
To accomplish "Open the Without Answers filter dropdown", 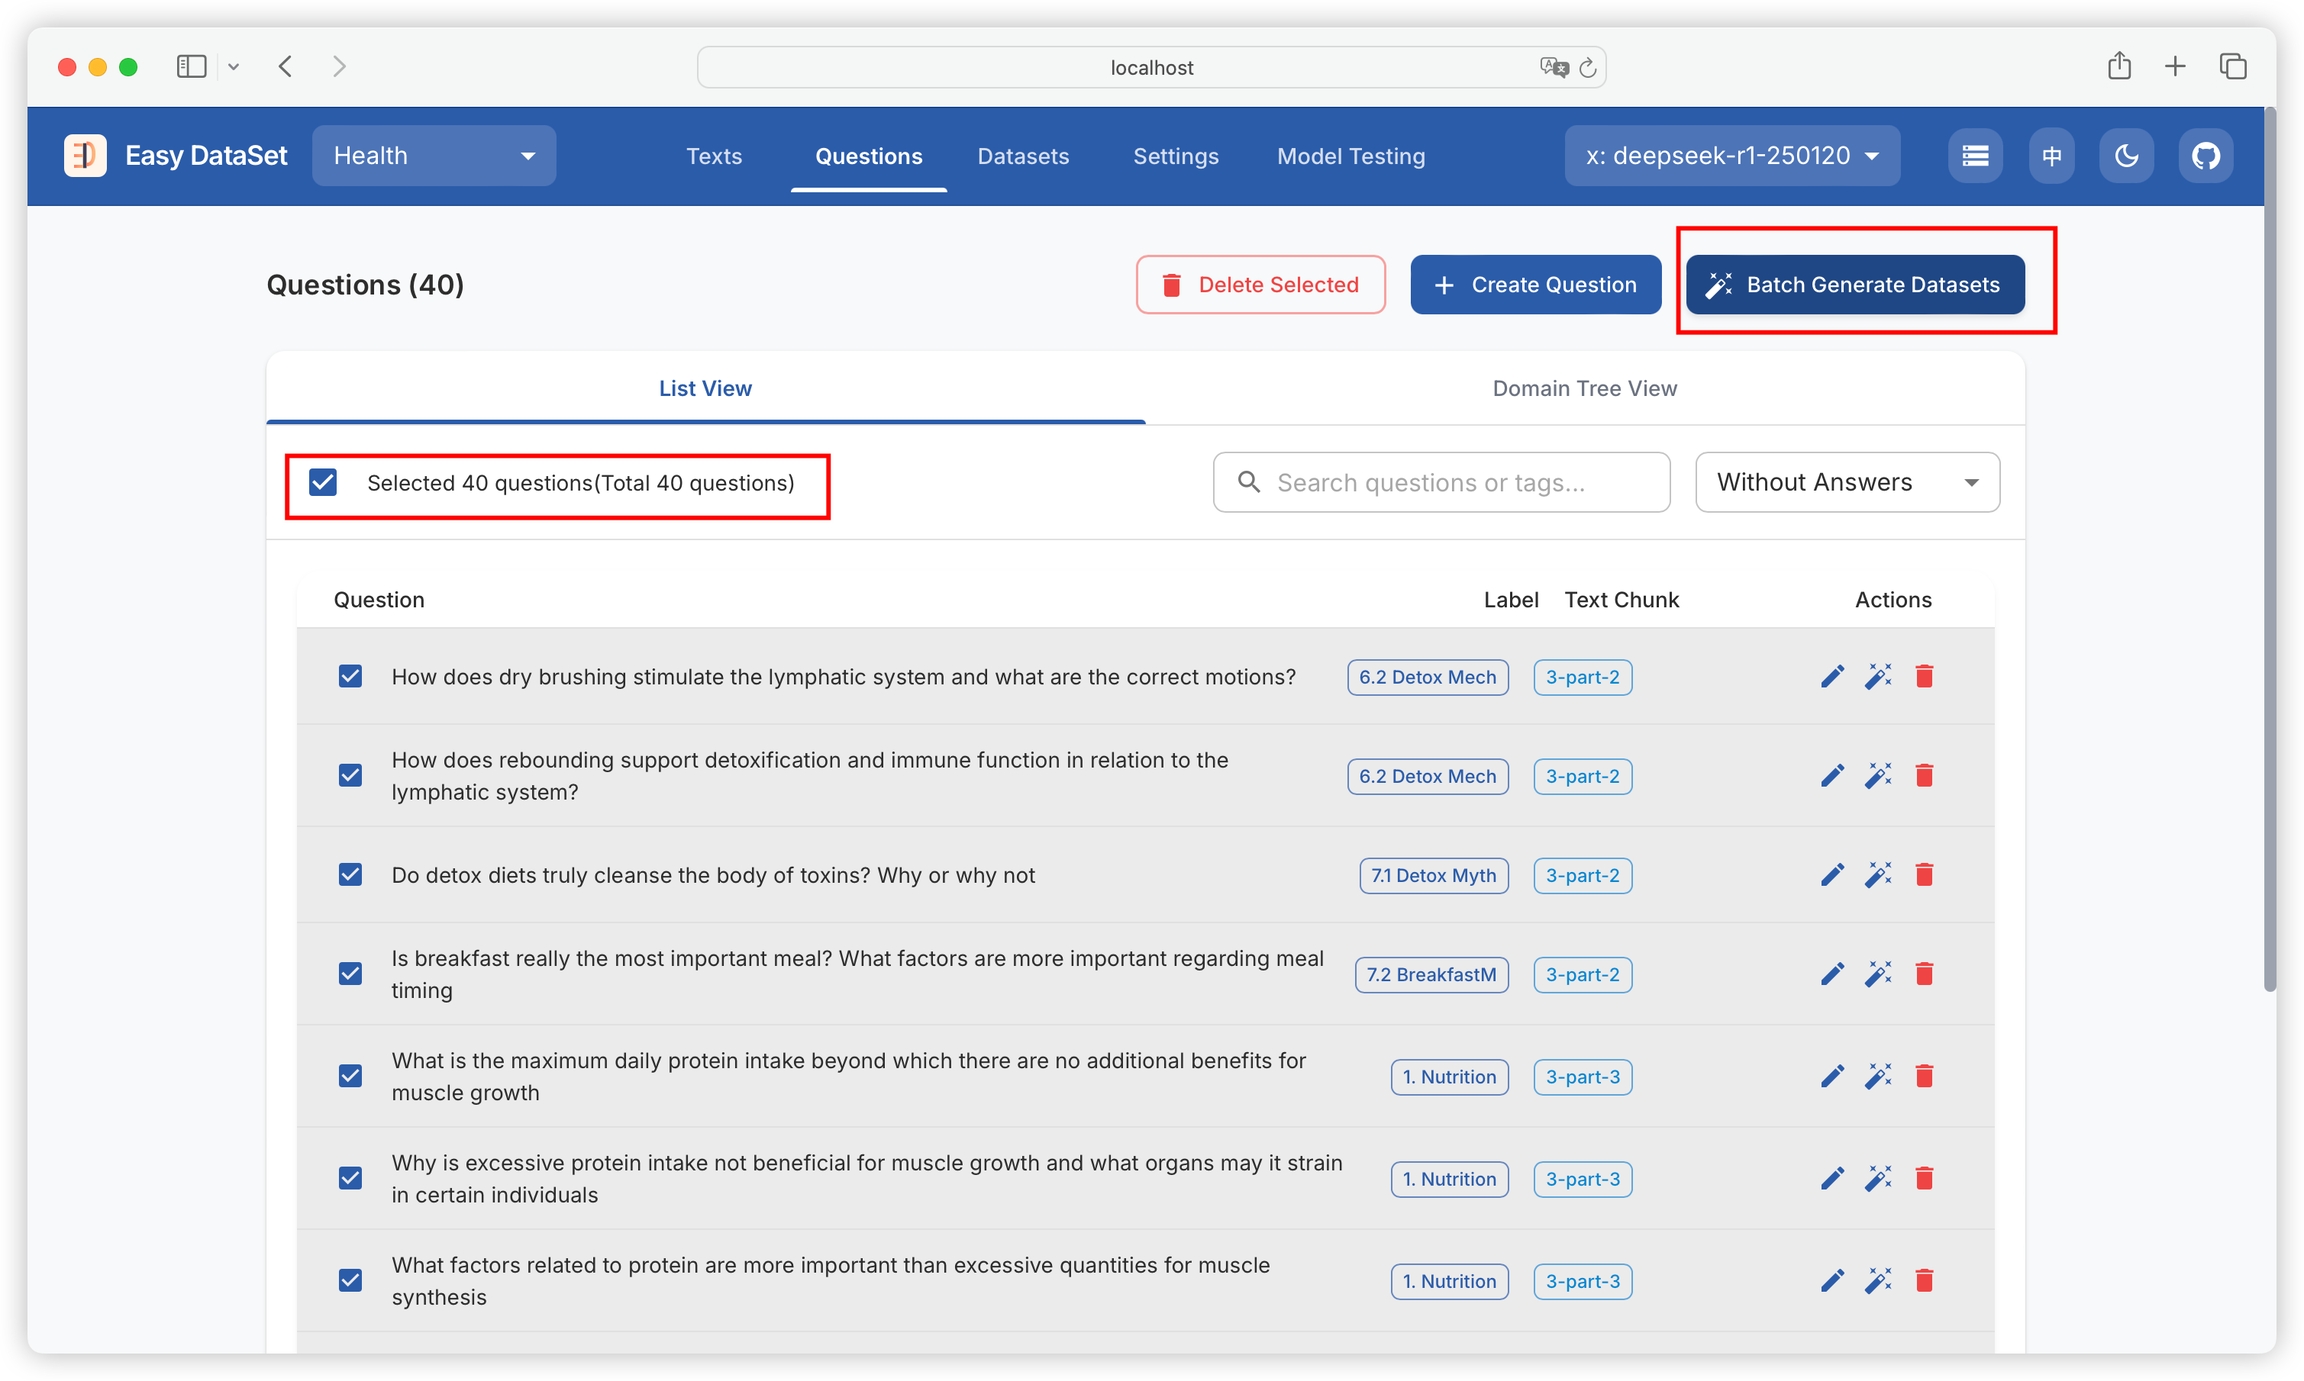I will click(x=1846, y=483).
